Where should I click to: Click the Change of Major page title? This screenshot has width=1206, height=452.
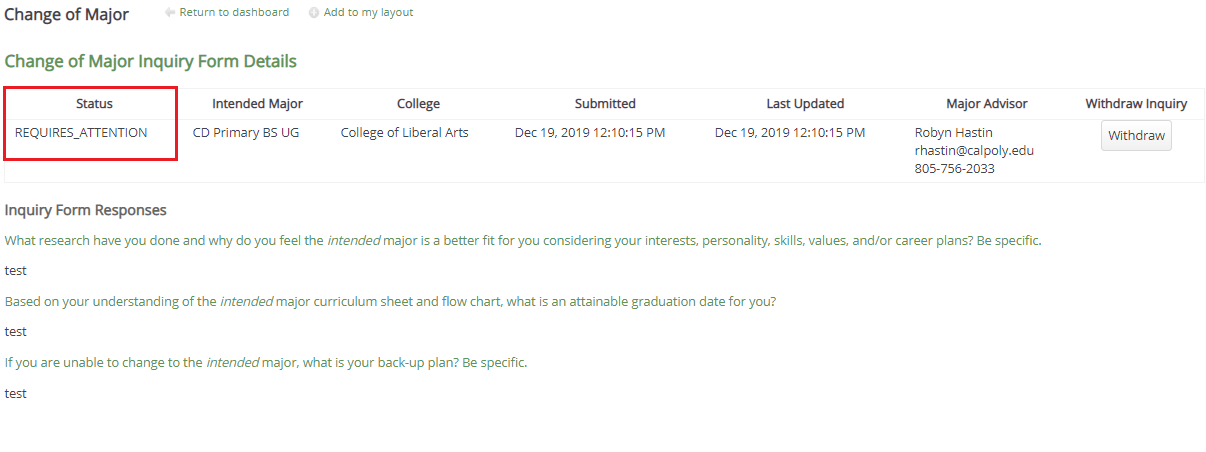(x=66, y=15)
